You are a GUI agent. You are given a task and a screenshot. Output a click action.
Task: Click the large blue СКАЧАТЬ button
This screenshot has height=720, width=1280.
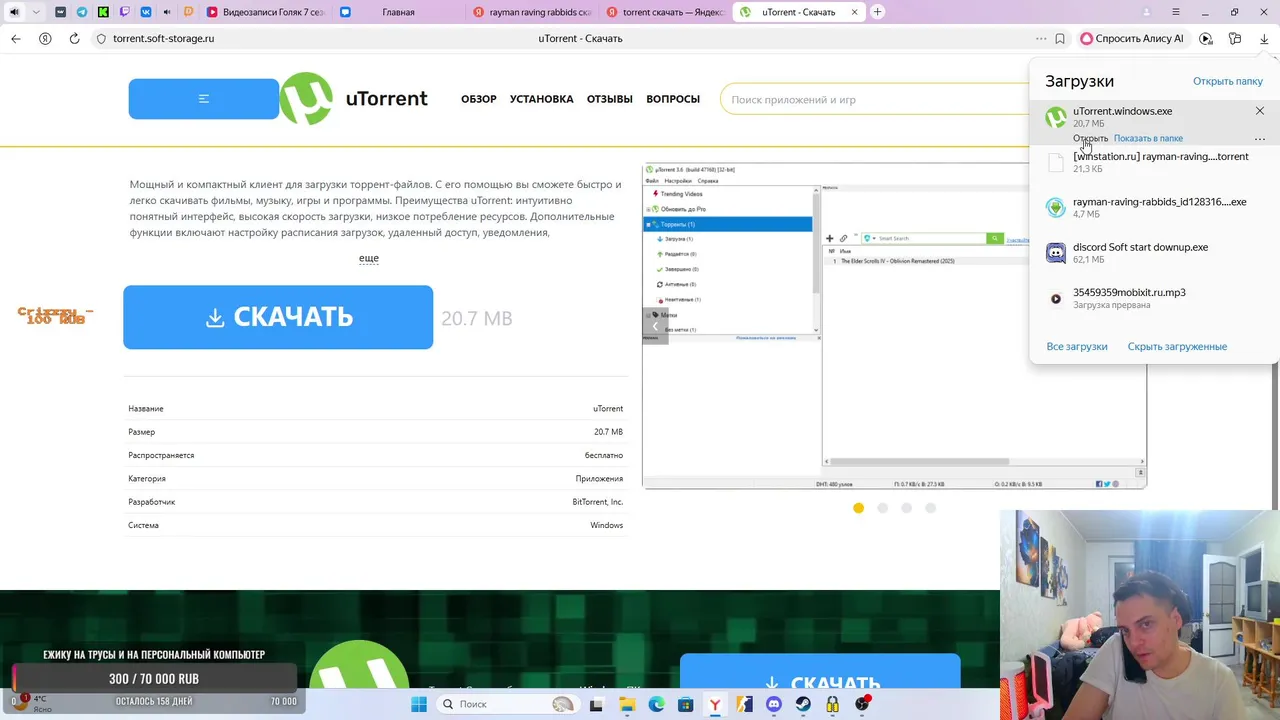[278, 317]
